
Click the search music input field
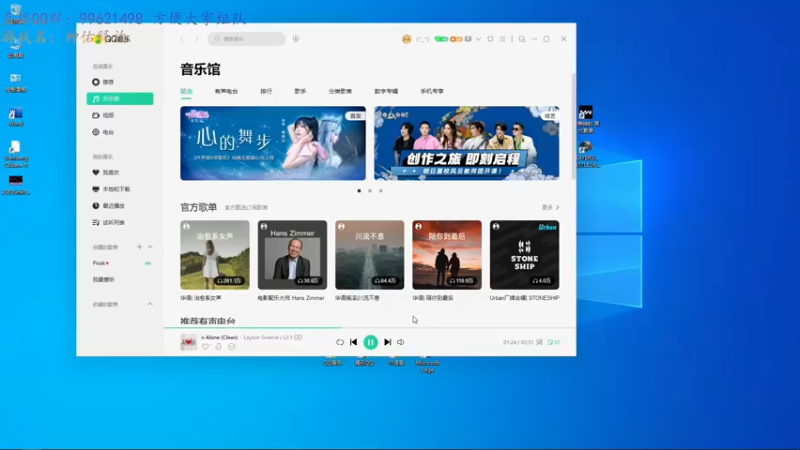pos(246,39)
